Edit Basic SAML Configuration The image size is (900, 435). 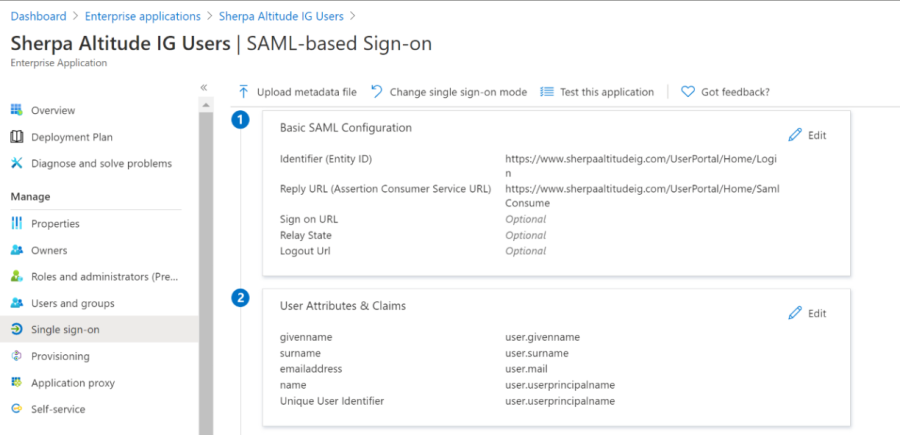[808, 135]
